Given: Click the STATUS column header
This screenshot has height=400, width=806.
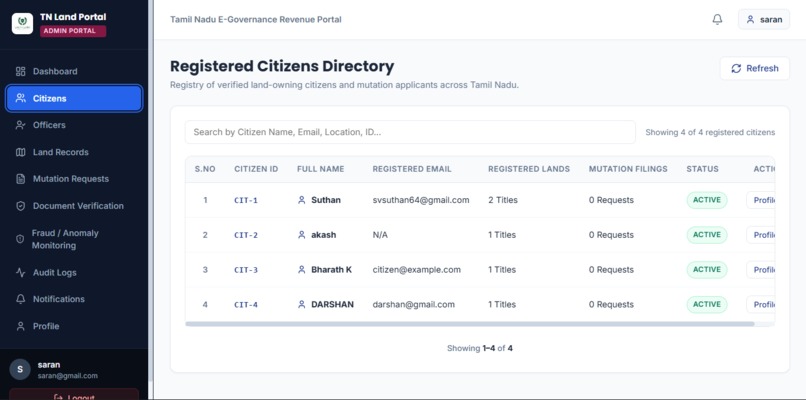Looking at the screenshot, I should (703, 169).
